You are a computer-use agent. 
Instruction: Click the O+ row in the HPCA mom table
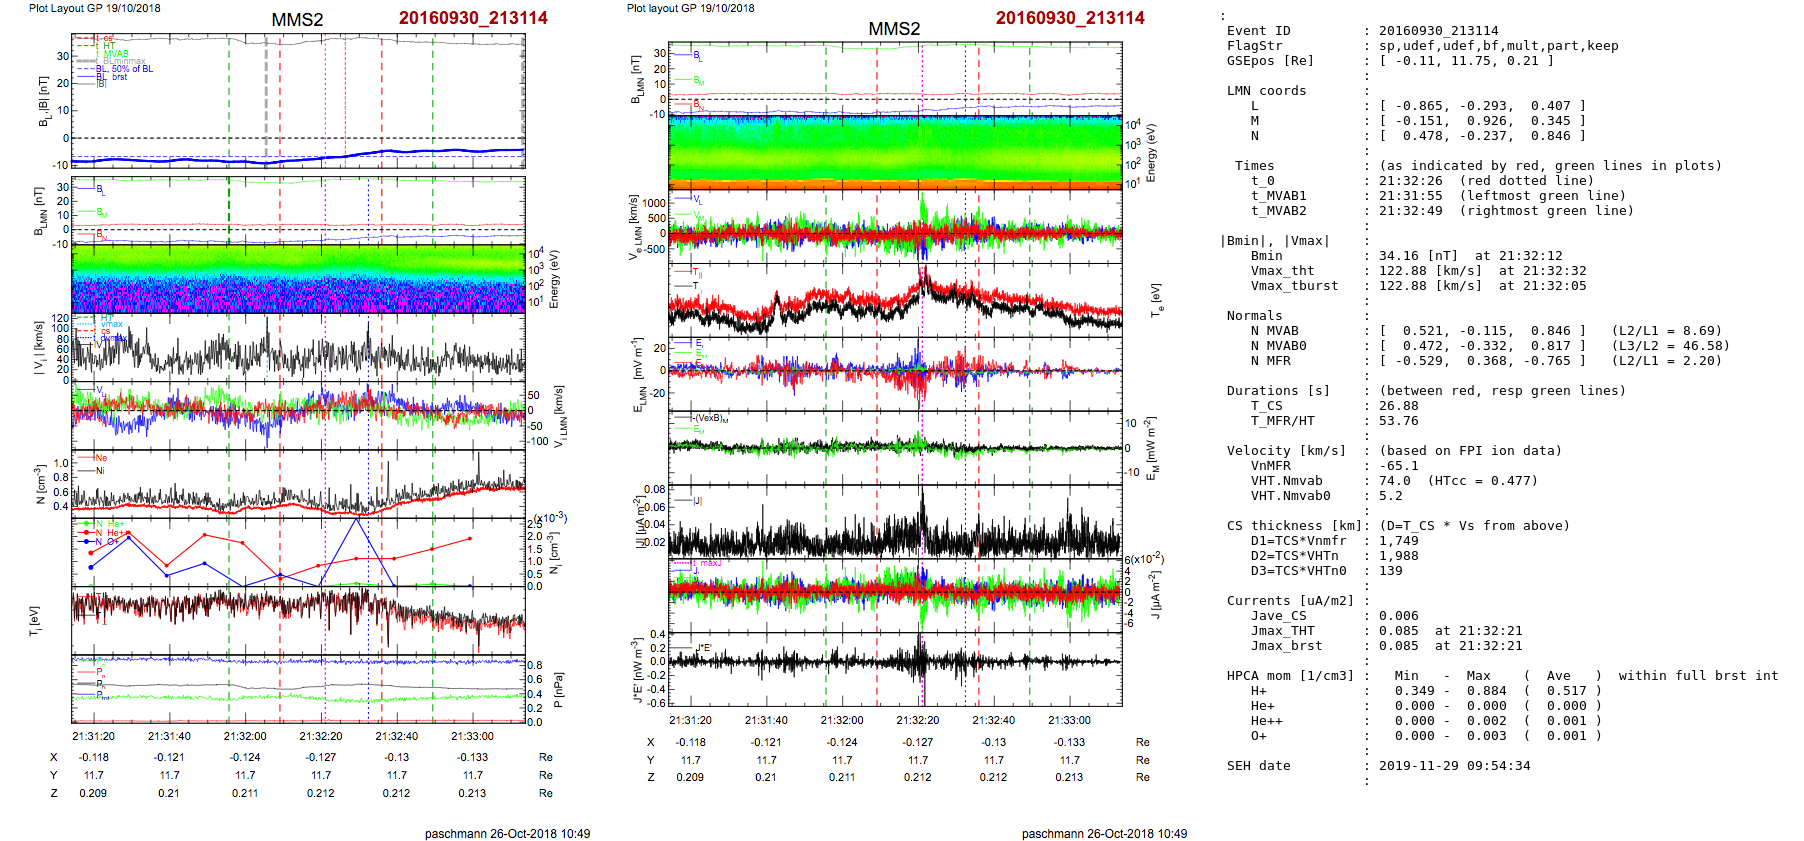coord(1258,736)
